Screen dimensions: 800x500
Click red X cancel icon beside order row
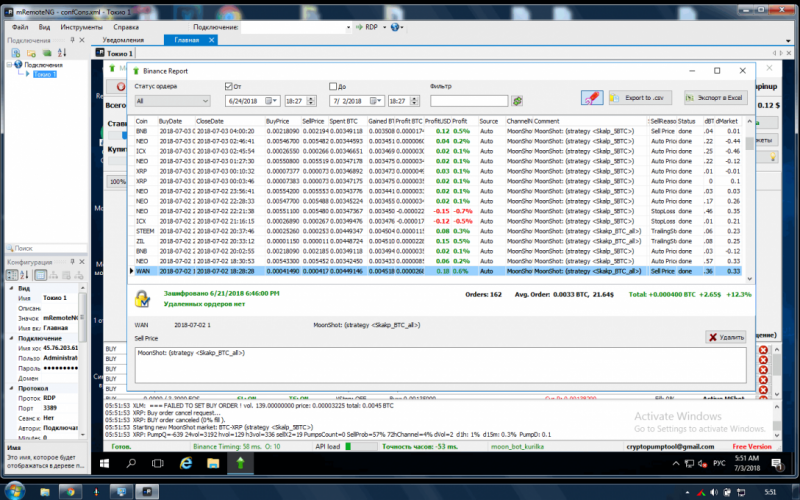(x=763, y=351)
